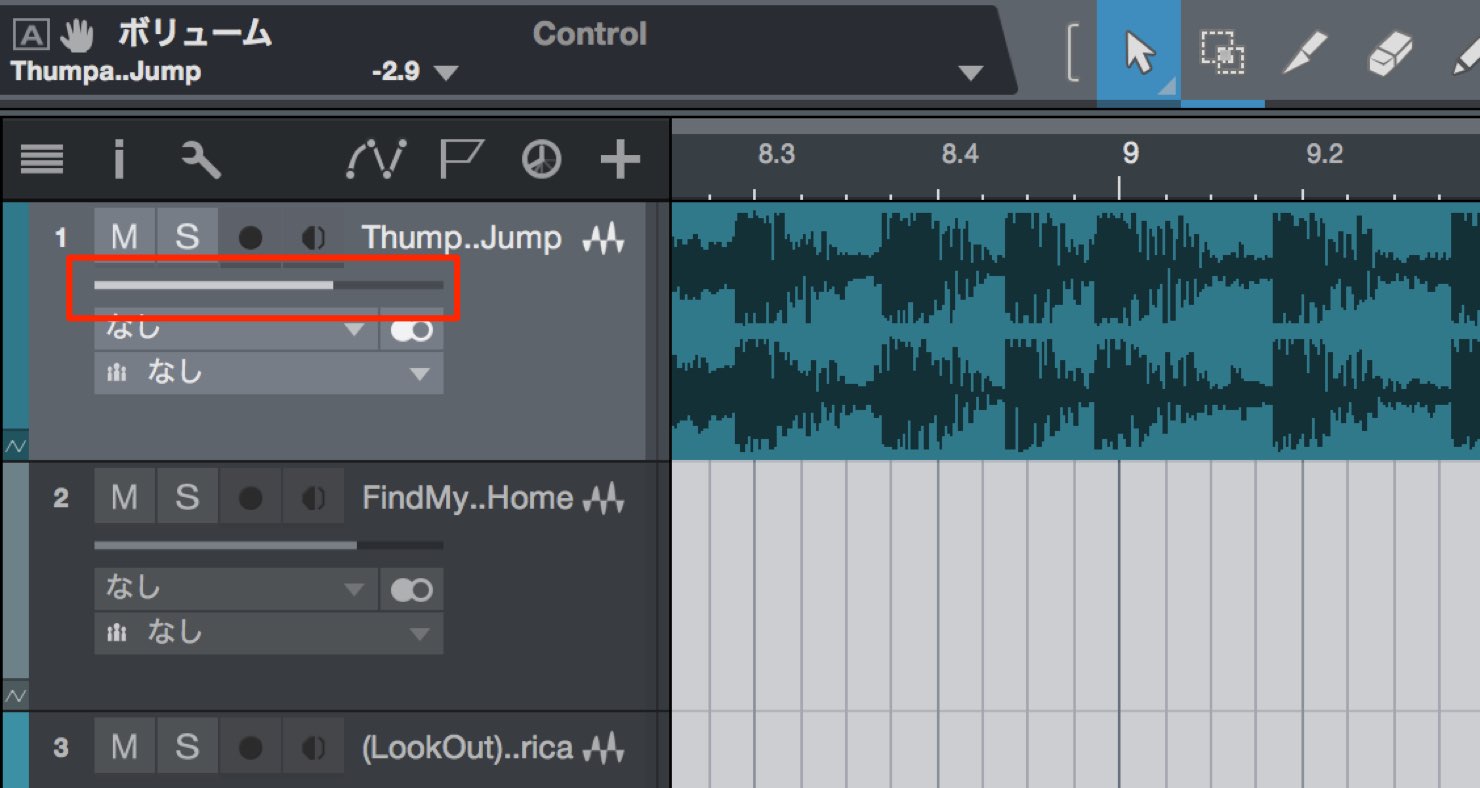1480x788 pixels.
Task: Click ruler marker at bar 9
Action: [1129, 153]
